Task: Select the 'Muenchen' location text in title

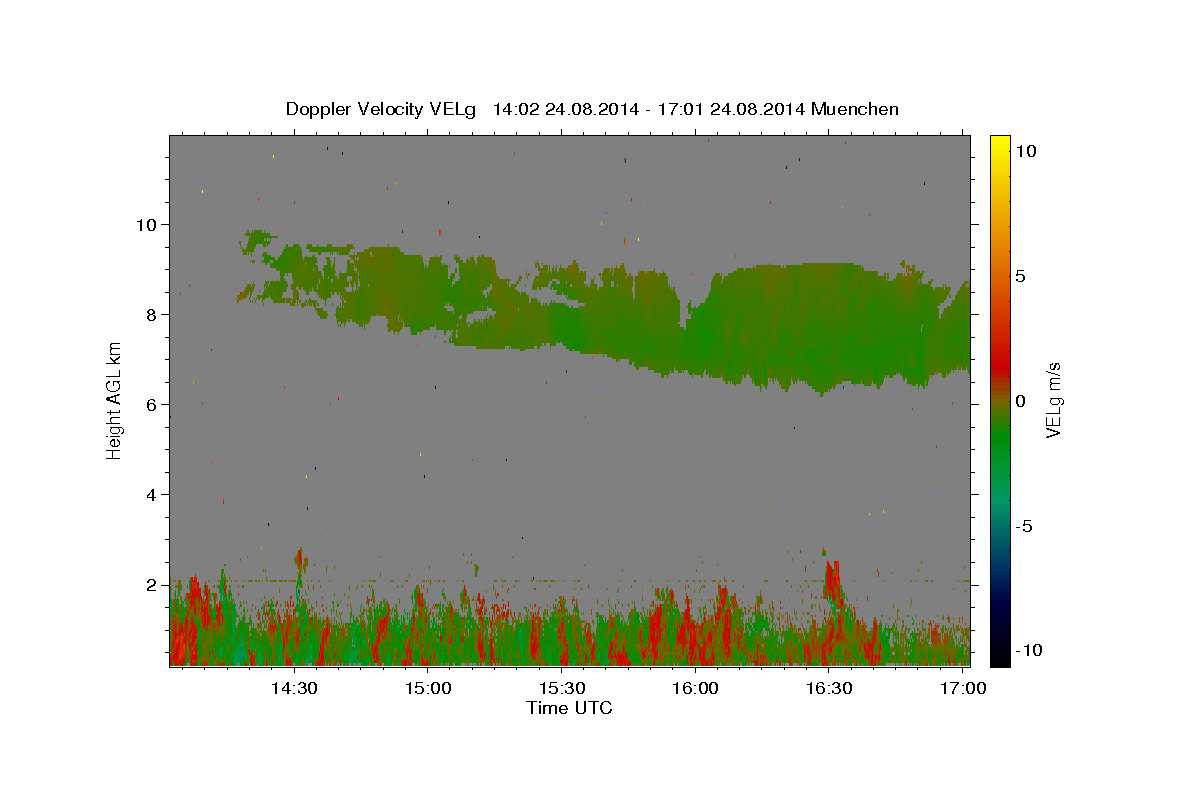Action: coord(855,109)
